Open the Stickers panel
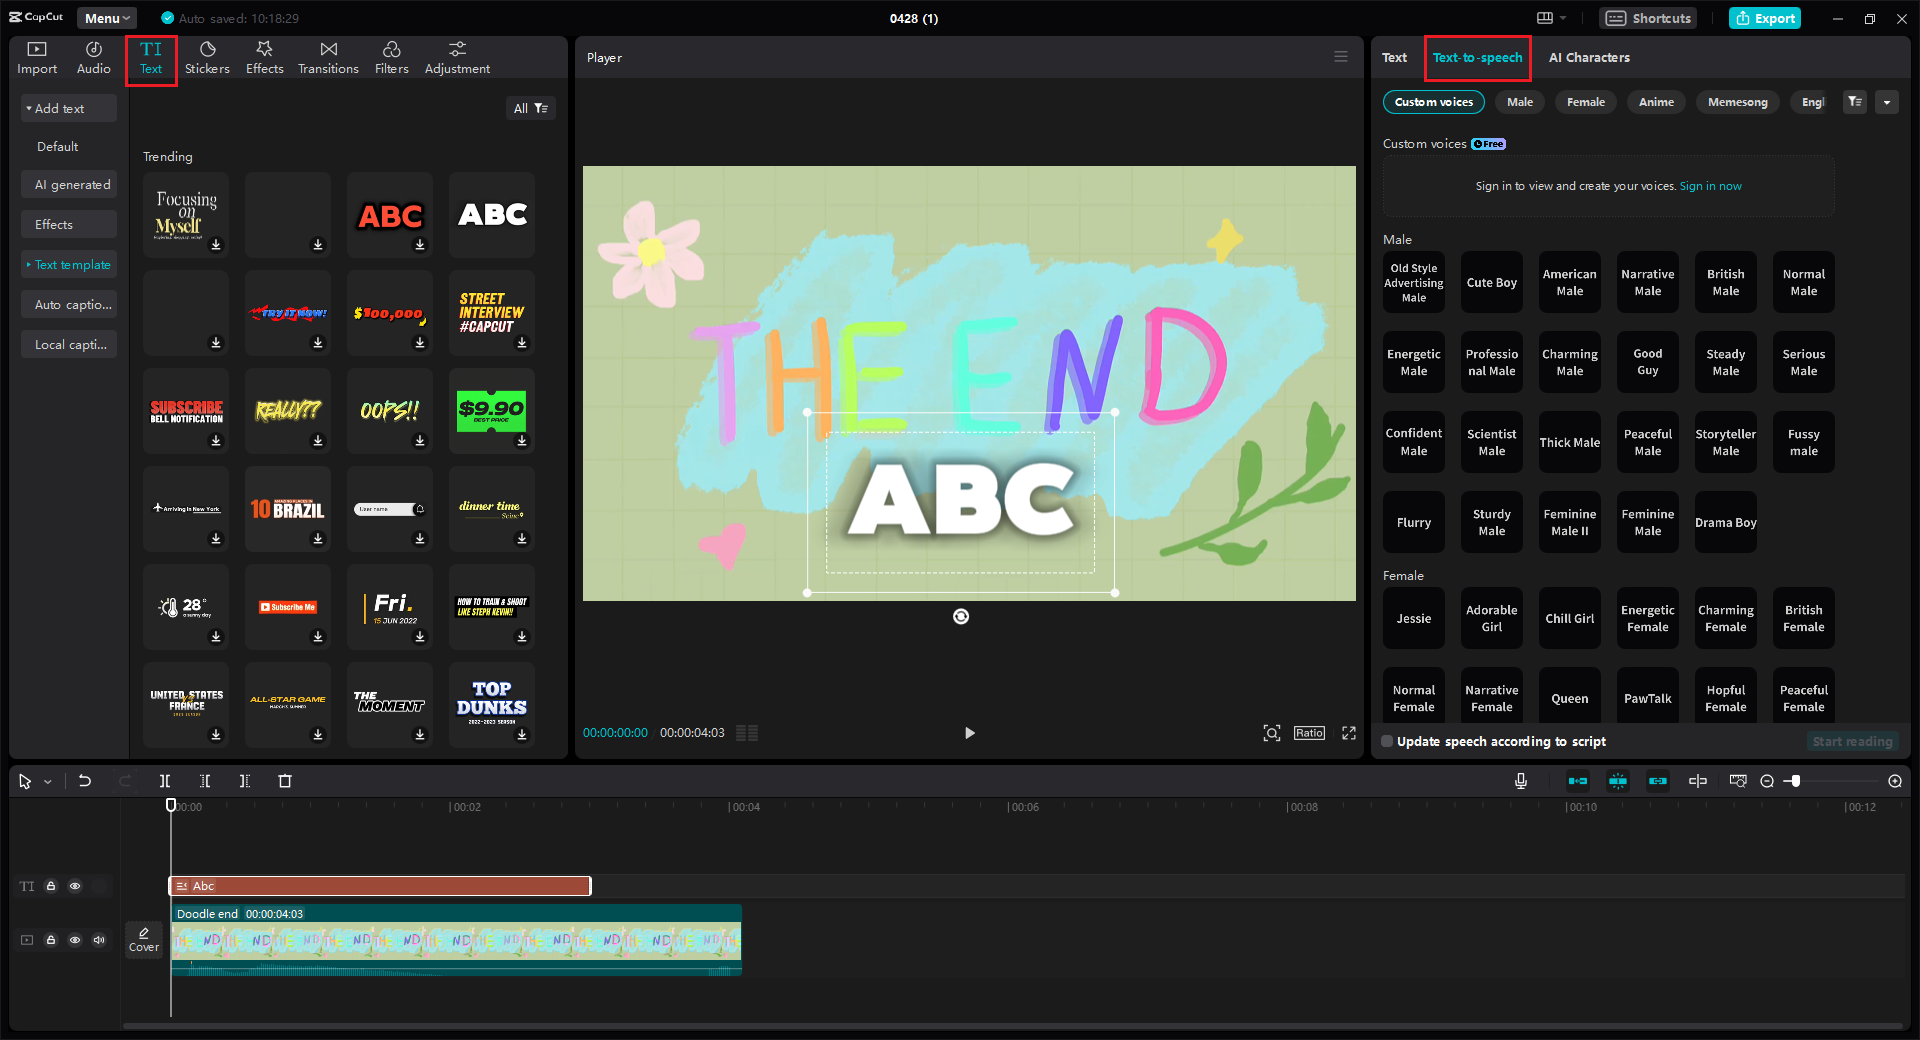Image resolution: width=1920 pixels, height=1040 pixels. (x=207, y=59)
